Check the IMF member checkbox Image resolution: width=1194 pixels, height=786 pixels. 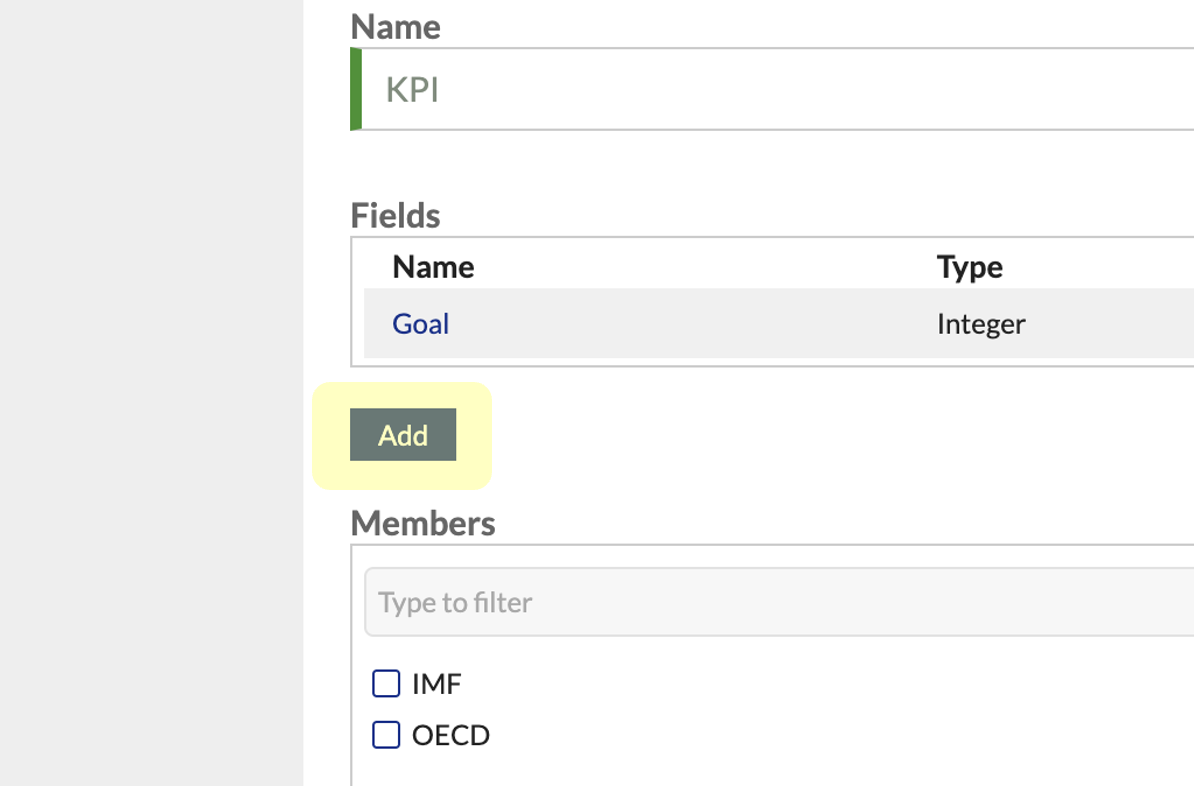[386, 683]
